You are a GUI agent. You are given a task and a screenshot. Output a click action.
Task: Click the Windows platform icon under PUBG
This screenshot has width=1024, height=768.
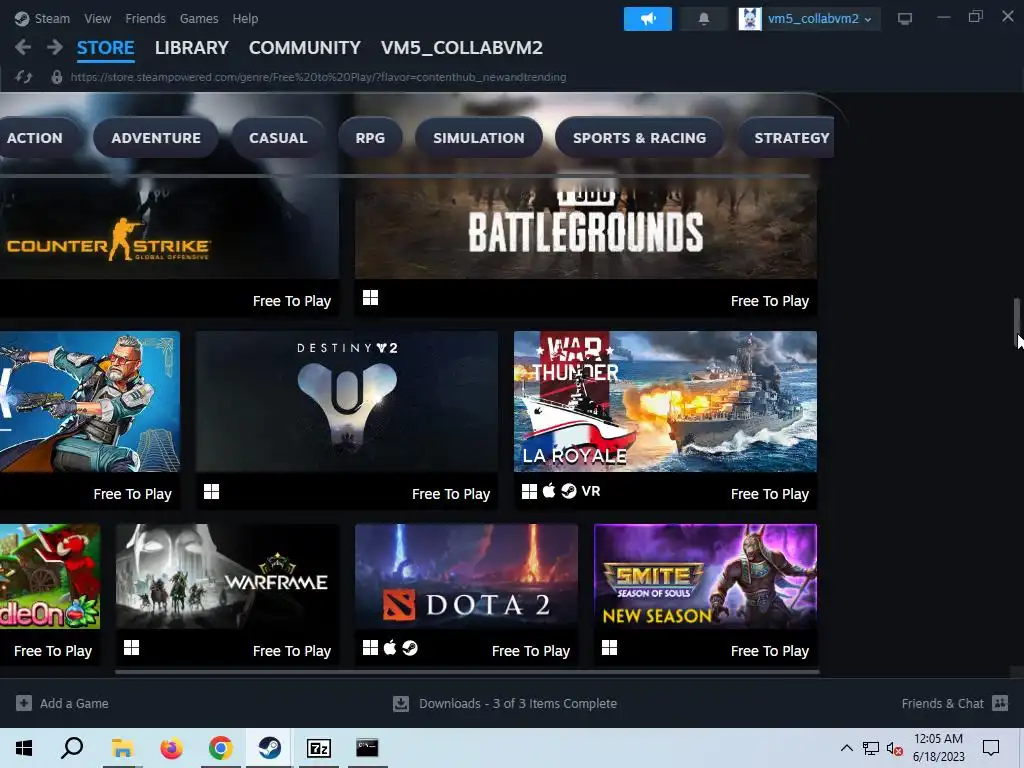(370, 298)
